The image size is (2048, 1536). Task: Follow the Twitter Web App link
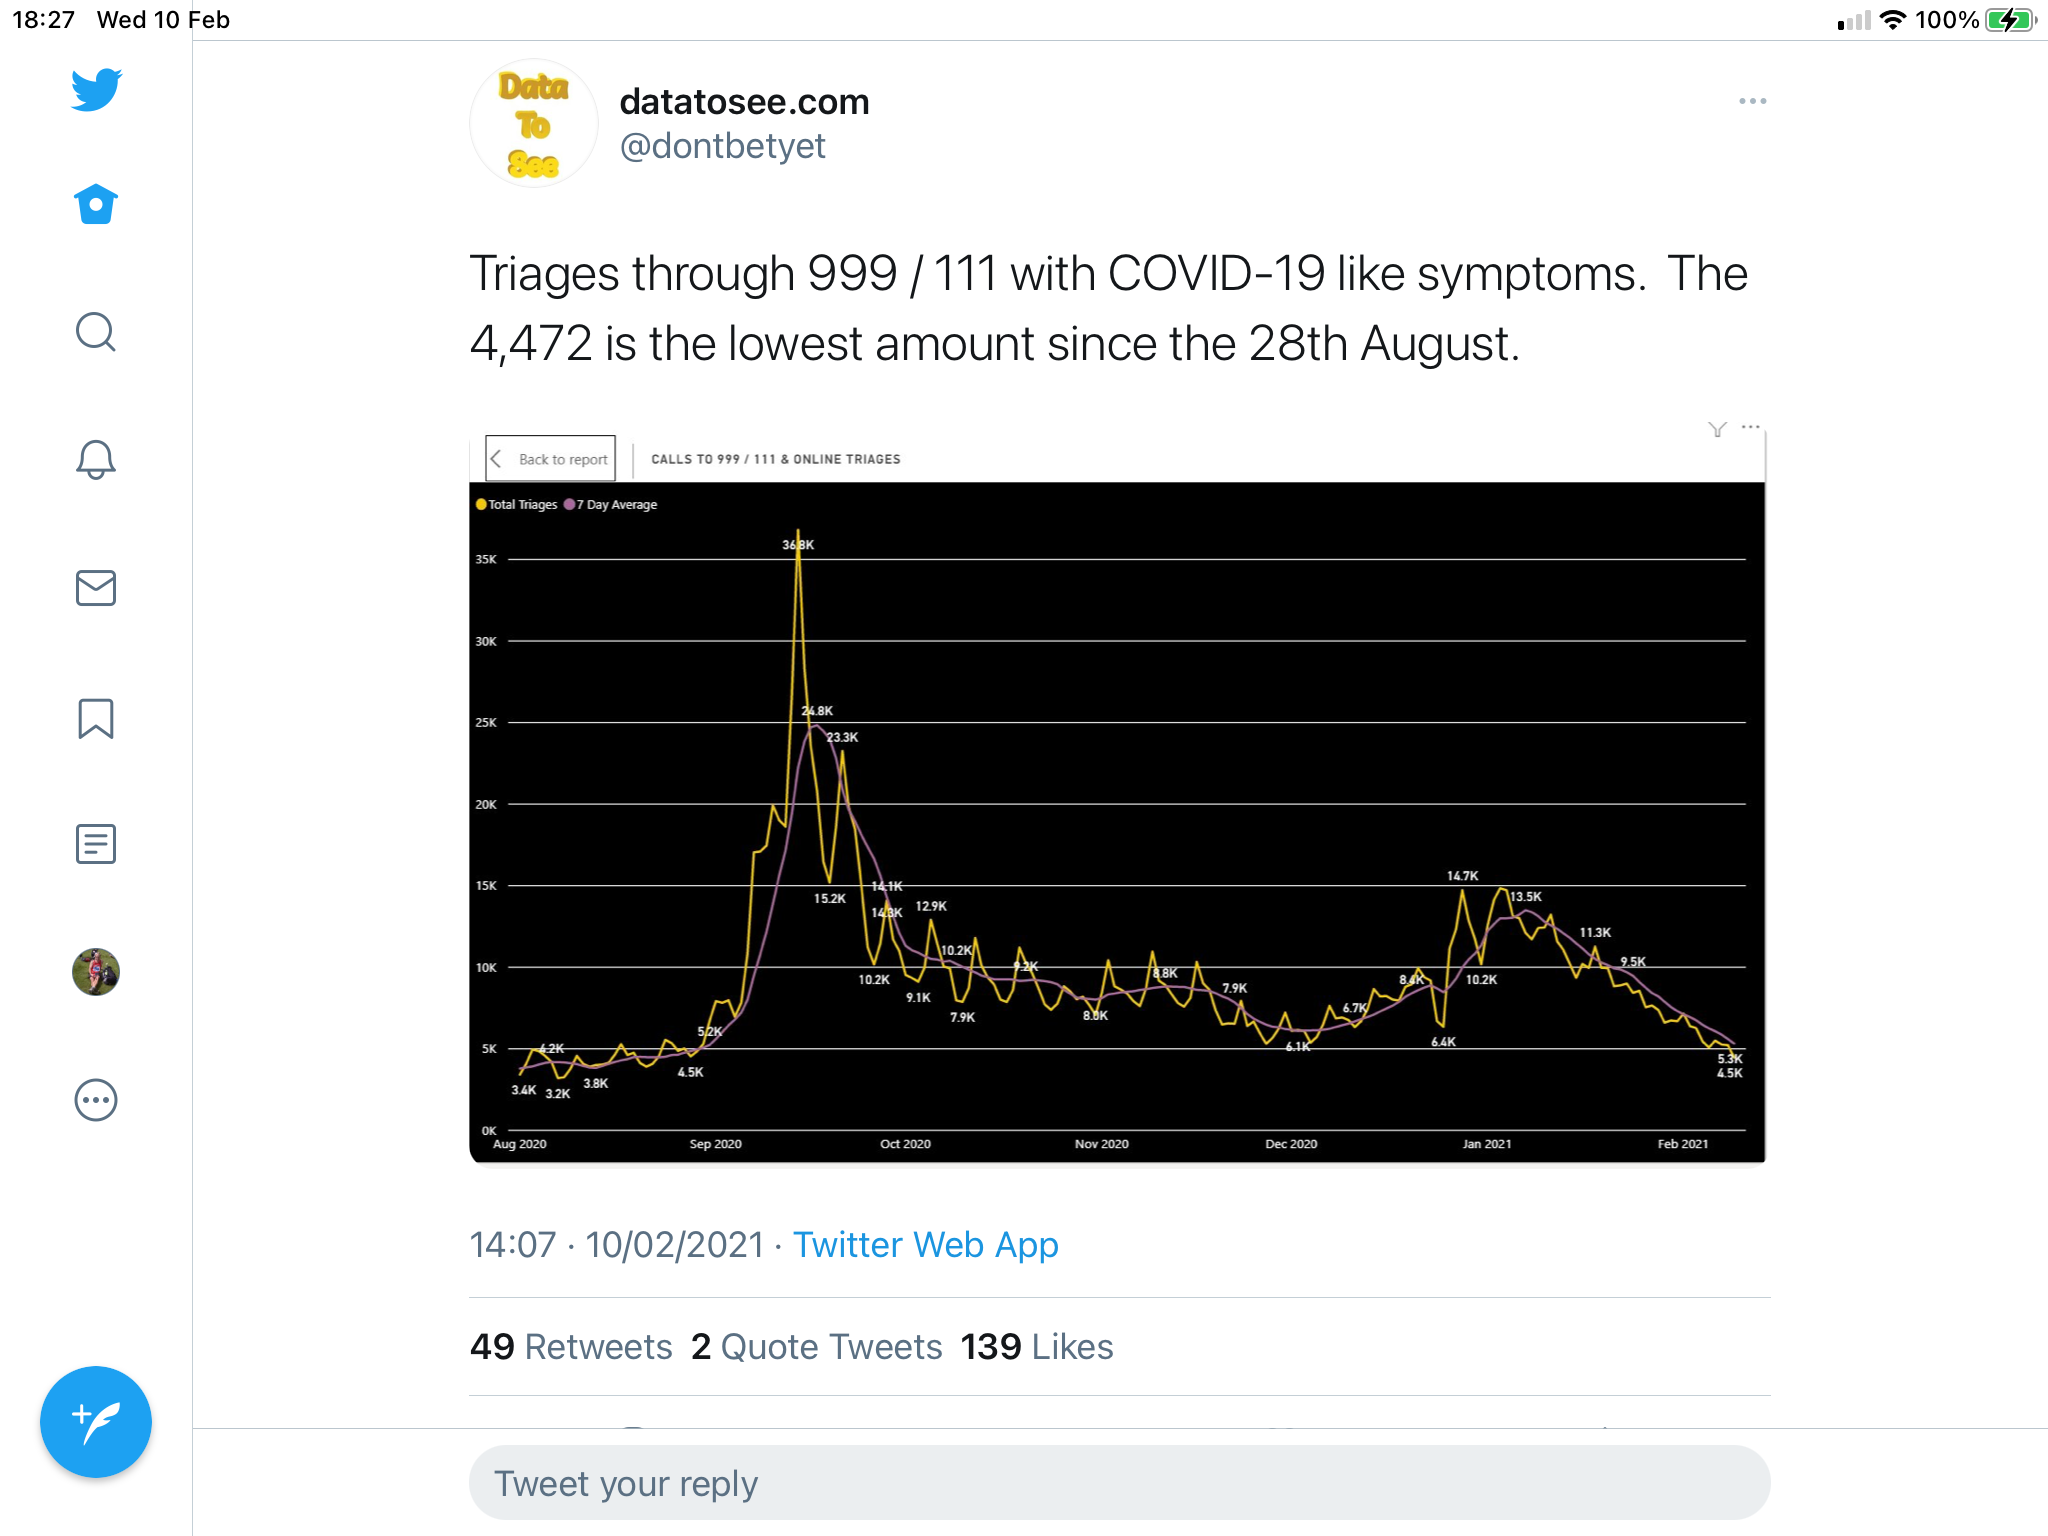click(925, 1245)
